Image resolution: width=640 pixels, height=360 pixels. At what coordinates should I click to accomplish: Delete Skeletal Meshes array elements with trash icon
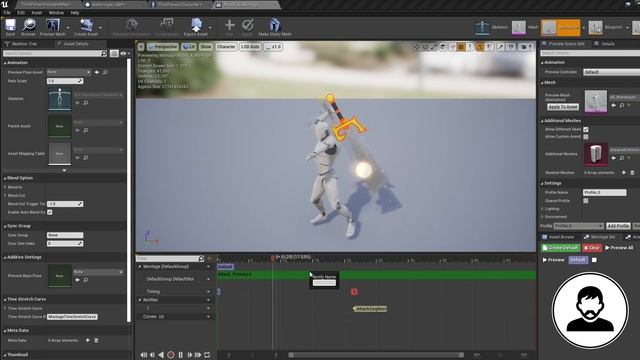click(632, 173)
